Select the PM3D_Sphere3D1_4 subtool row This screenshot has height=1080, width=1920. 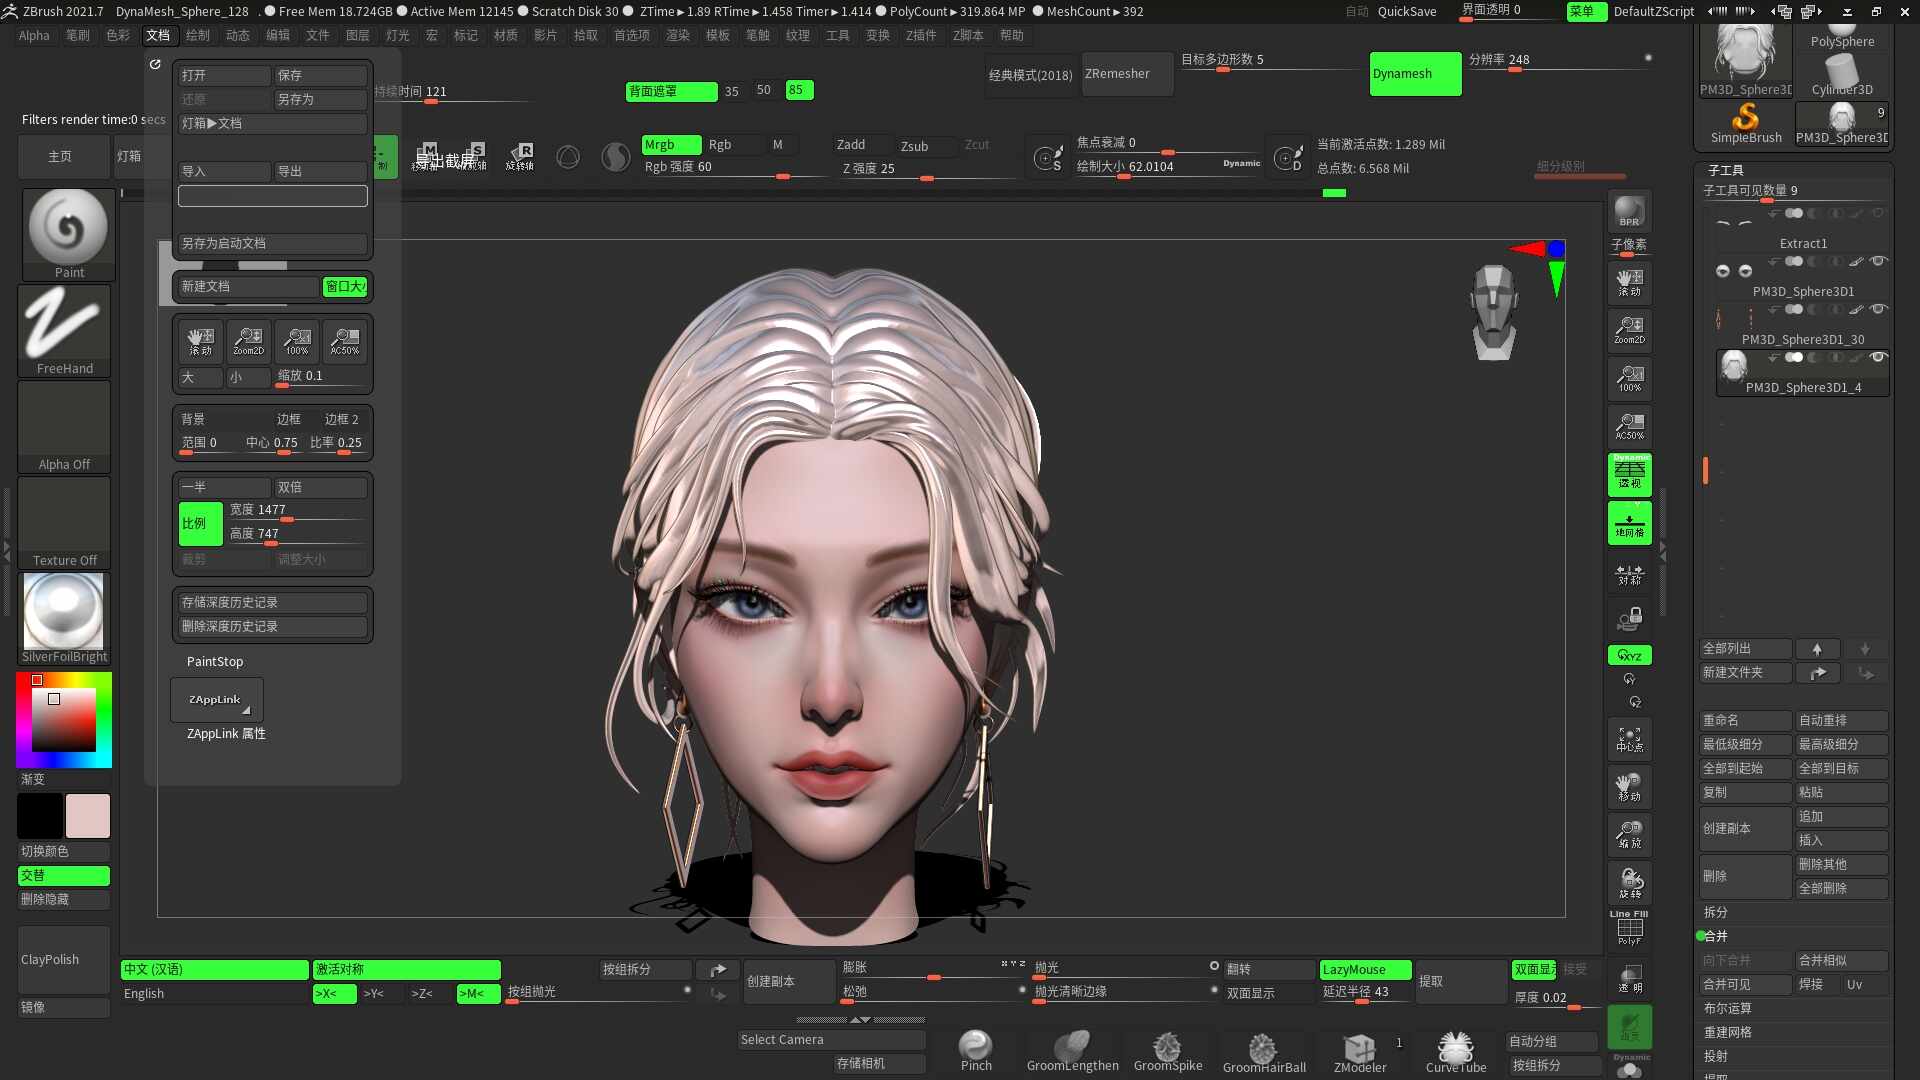[1803, 372]
